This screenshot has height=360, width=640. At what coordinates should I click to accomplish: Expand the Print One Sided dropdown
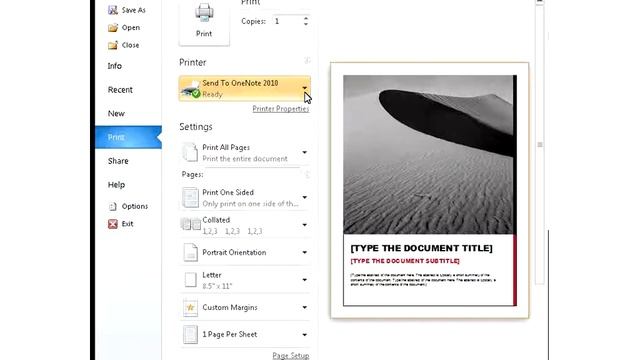[x=304, y=198]
